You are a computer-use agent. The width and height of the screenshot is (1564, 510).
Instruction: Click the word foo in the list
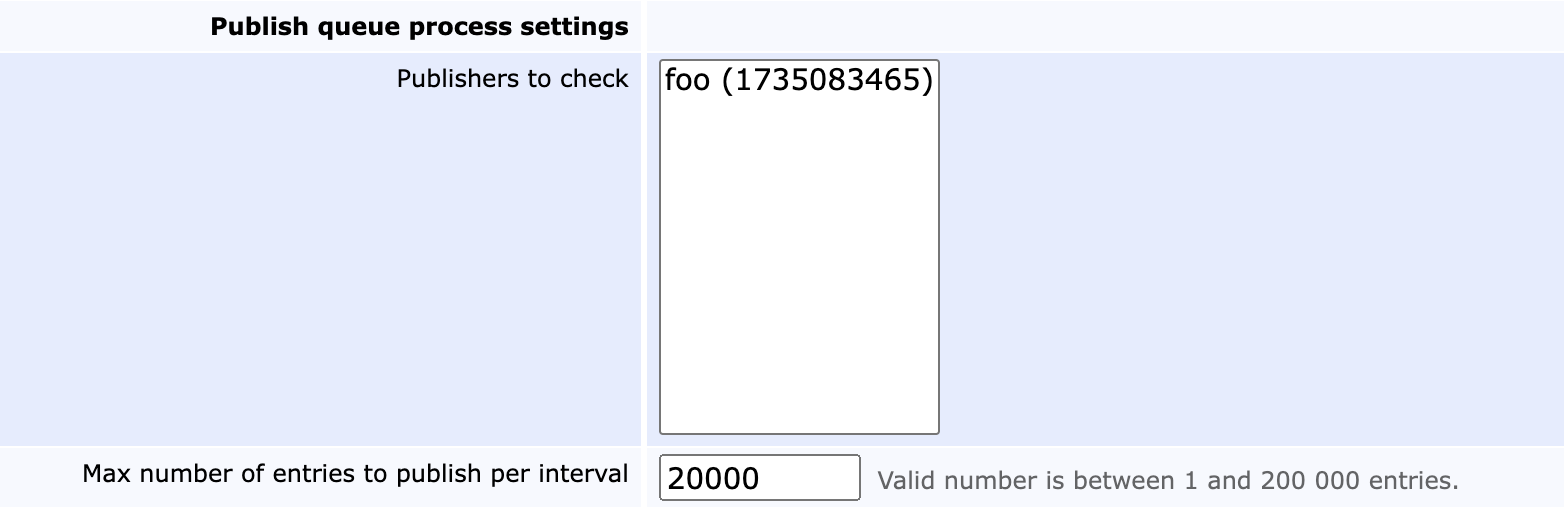click(x=686, y=80)
